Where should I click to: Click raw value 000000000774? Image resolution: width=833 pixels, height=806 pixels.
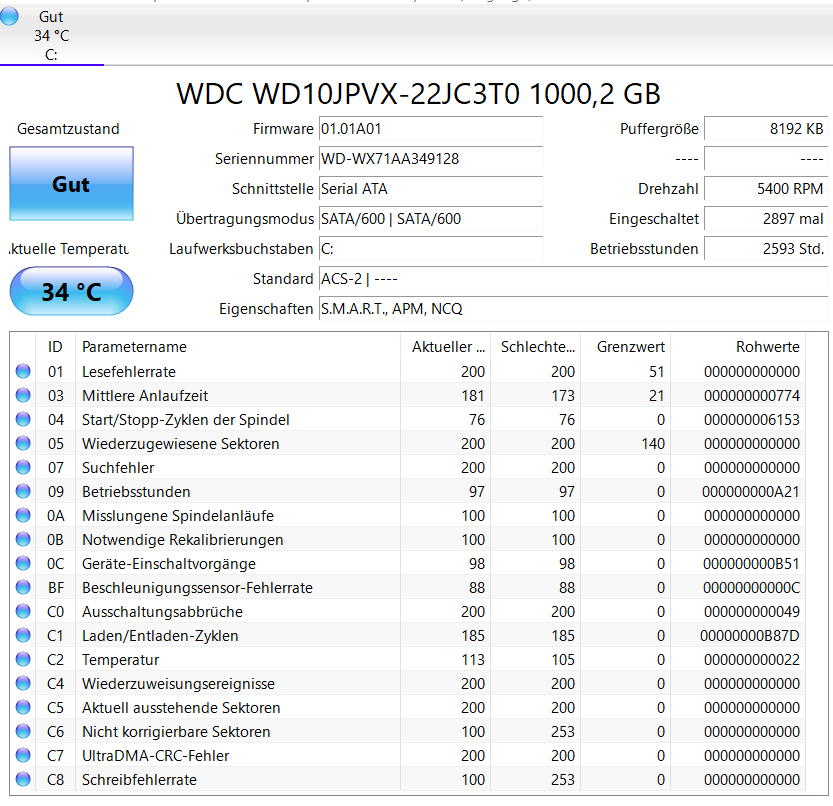pyautogui.click(x=752, y=395)
